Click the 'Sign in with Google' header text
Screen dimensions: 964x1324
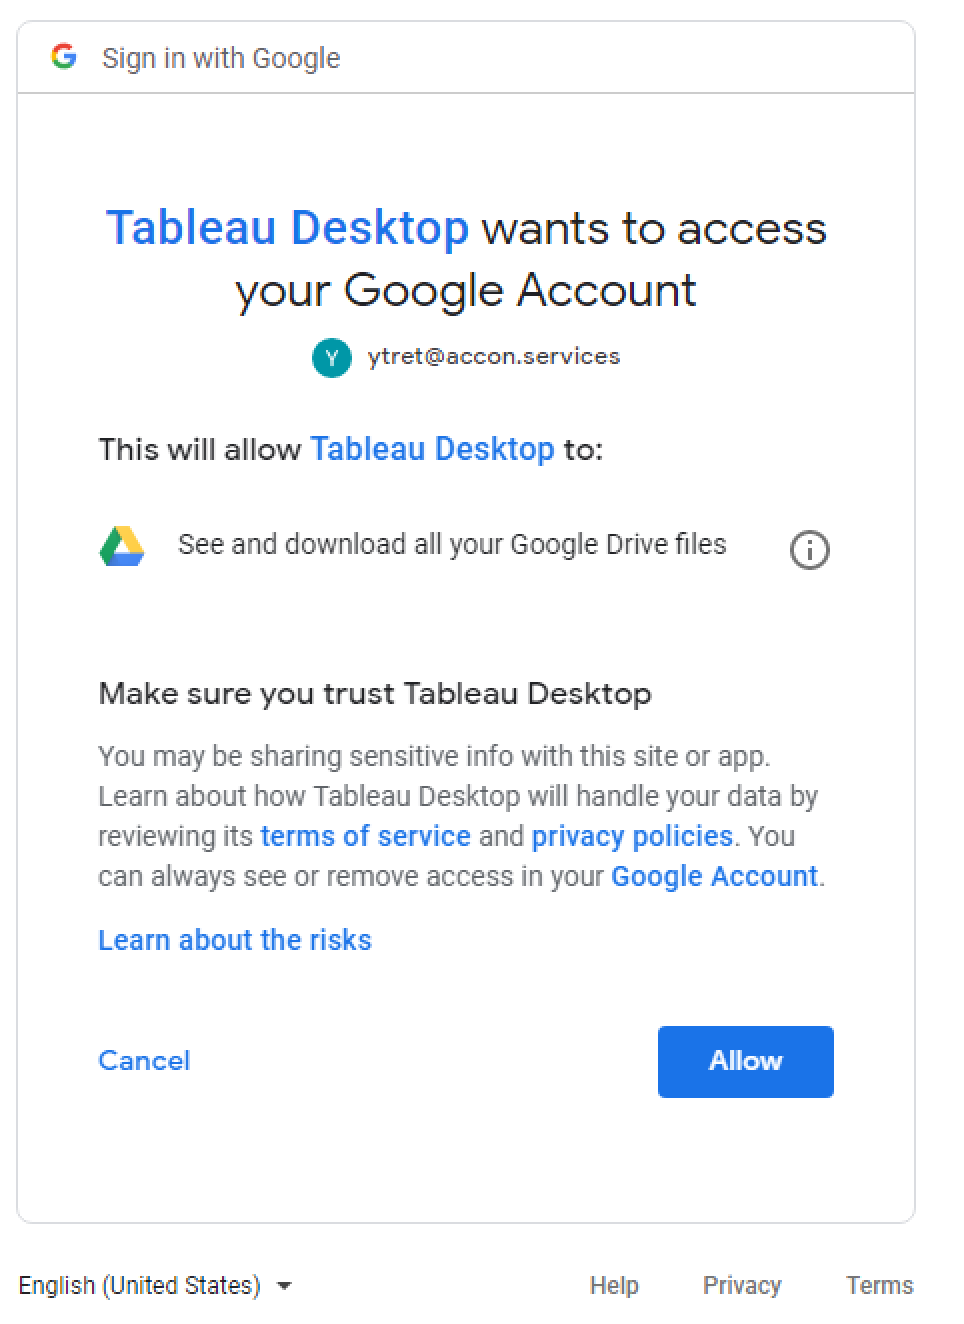(221, 58)
